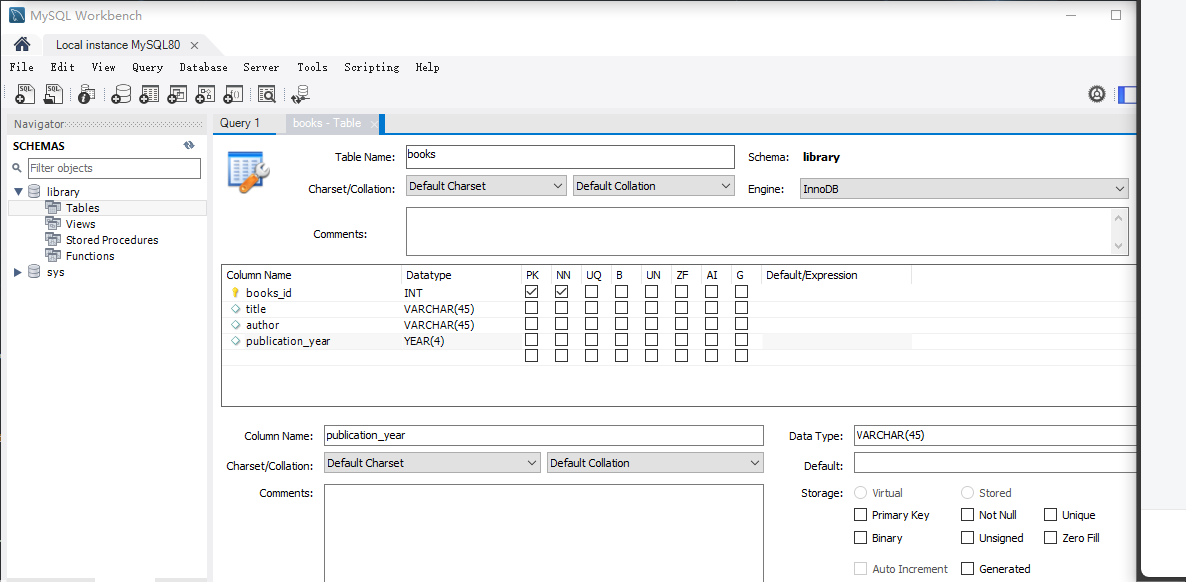The image size is (1186, 582).
Task: Close the Local instance MySQL80 tab
Action: click(194, 45)
